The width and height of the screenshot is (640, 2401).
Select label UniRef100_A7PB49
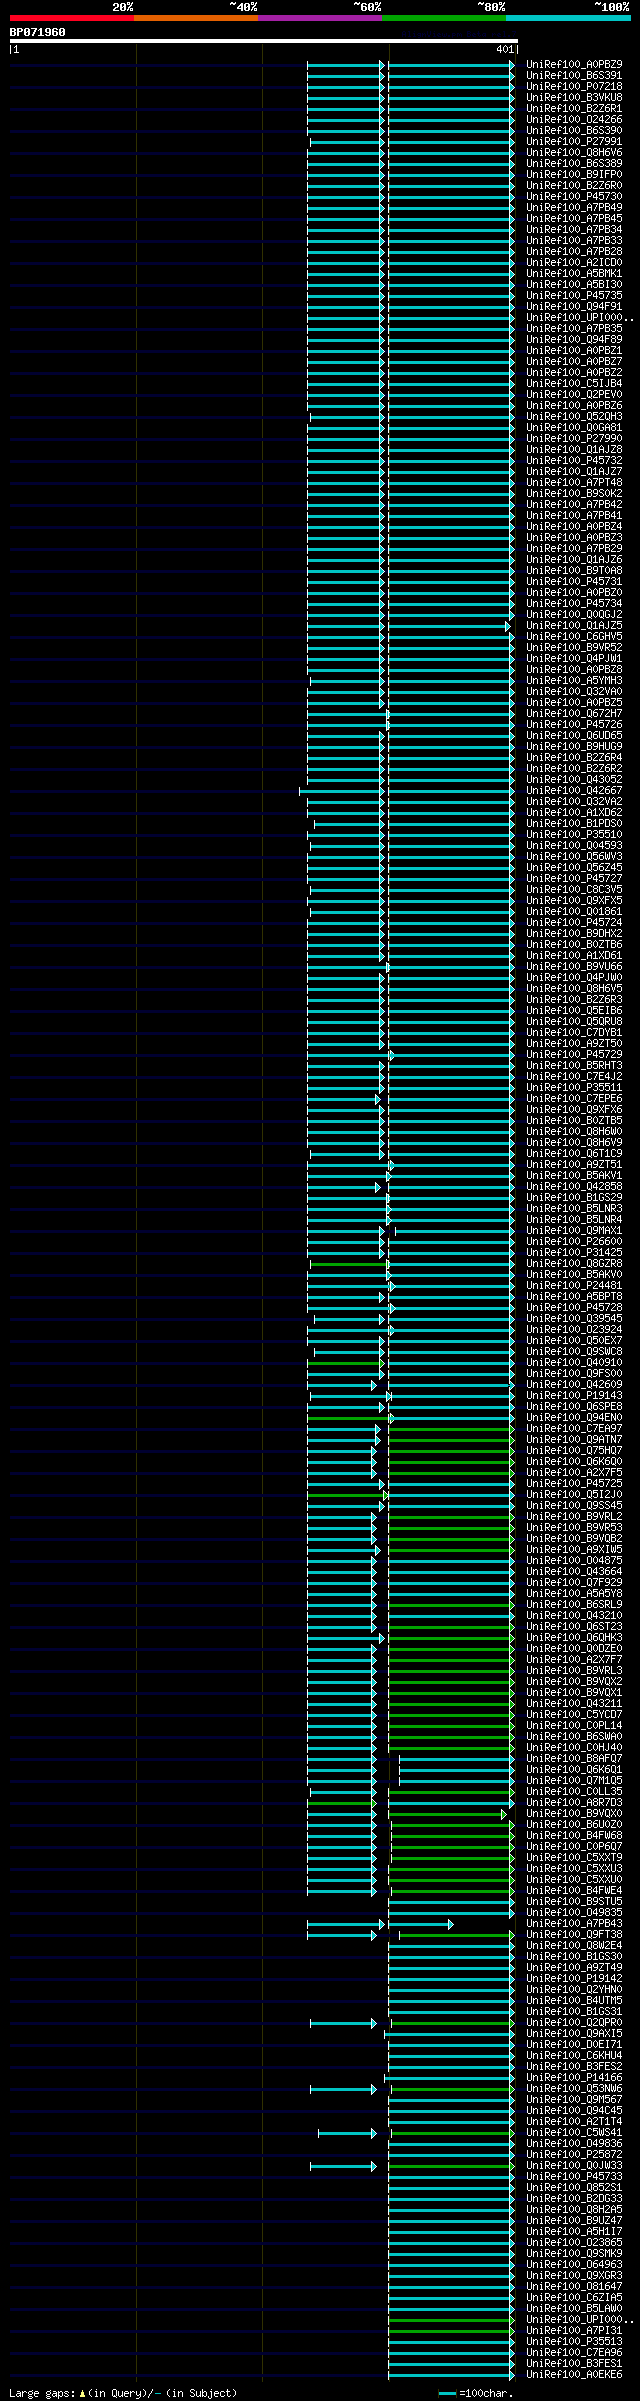pyautogui.click(x=574, y=207)
